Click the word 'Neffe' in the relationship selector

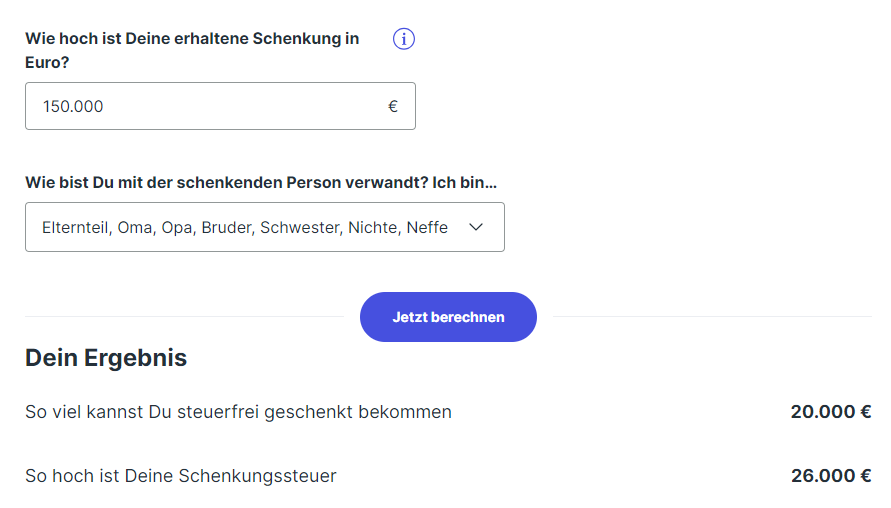pyautogui.click(x=427, y=227)
